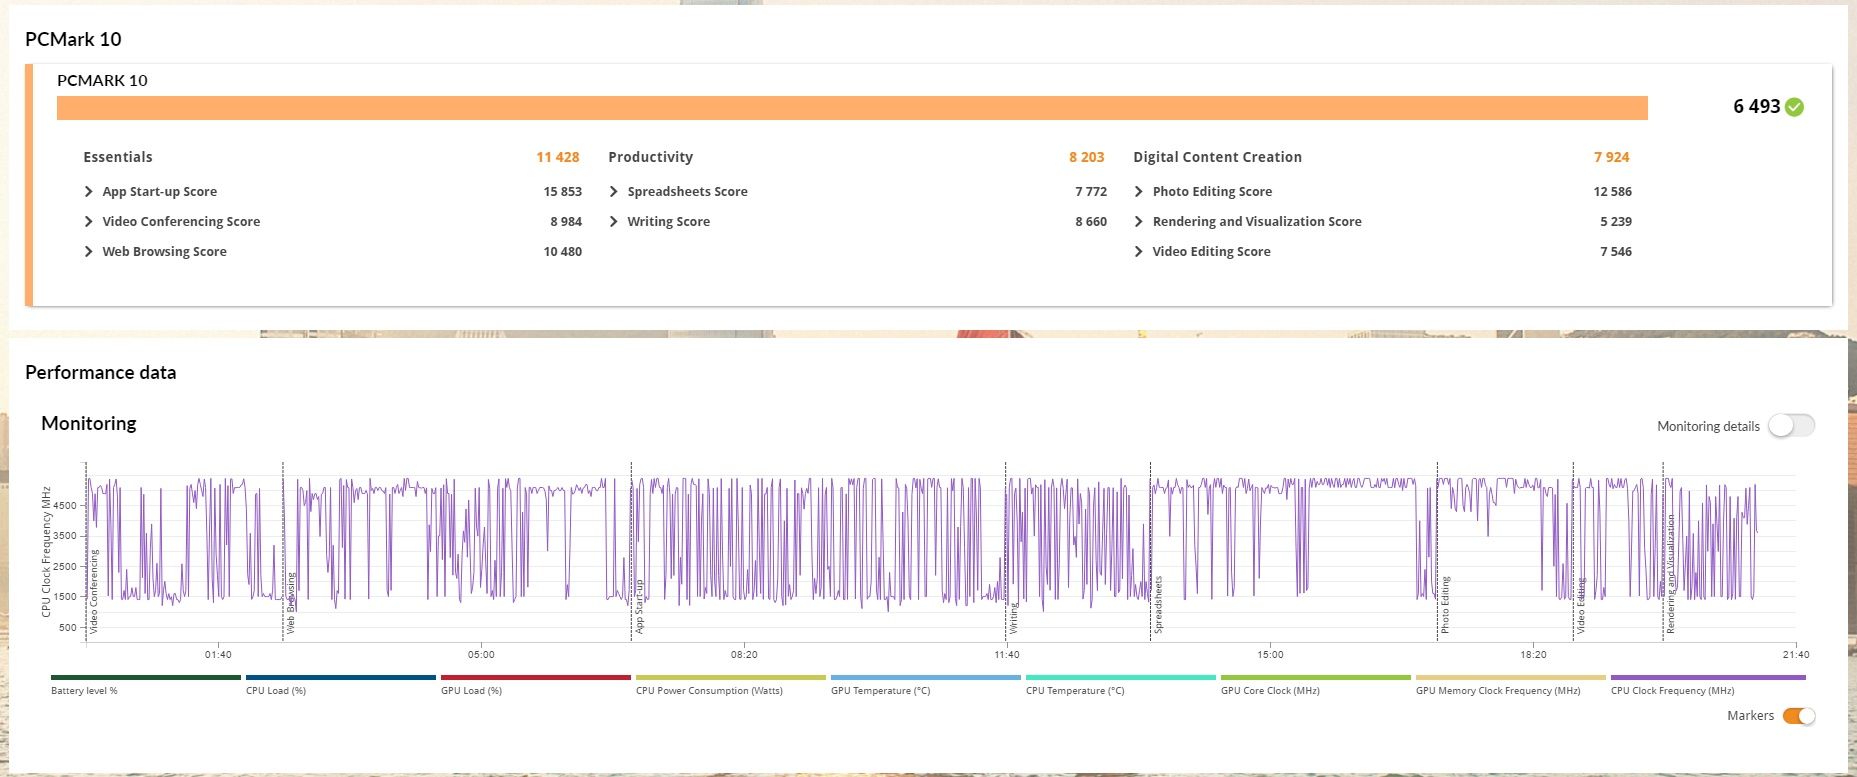Click Video Conferencing value 8 984

pos(566,222)
